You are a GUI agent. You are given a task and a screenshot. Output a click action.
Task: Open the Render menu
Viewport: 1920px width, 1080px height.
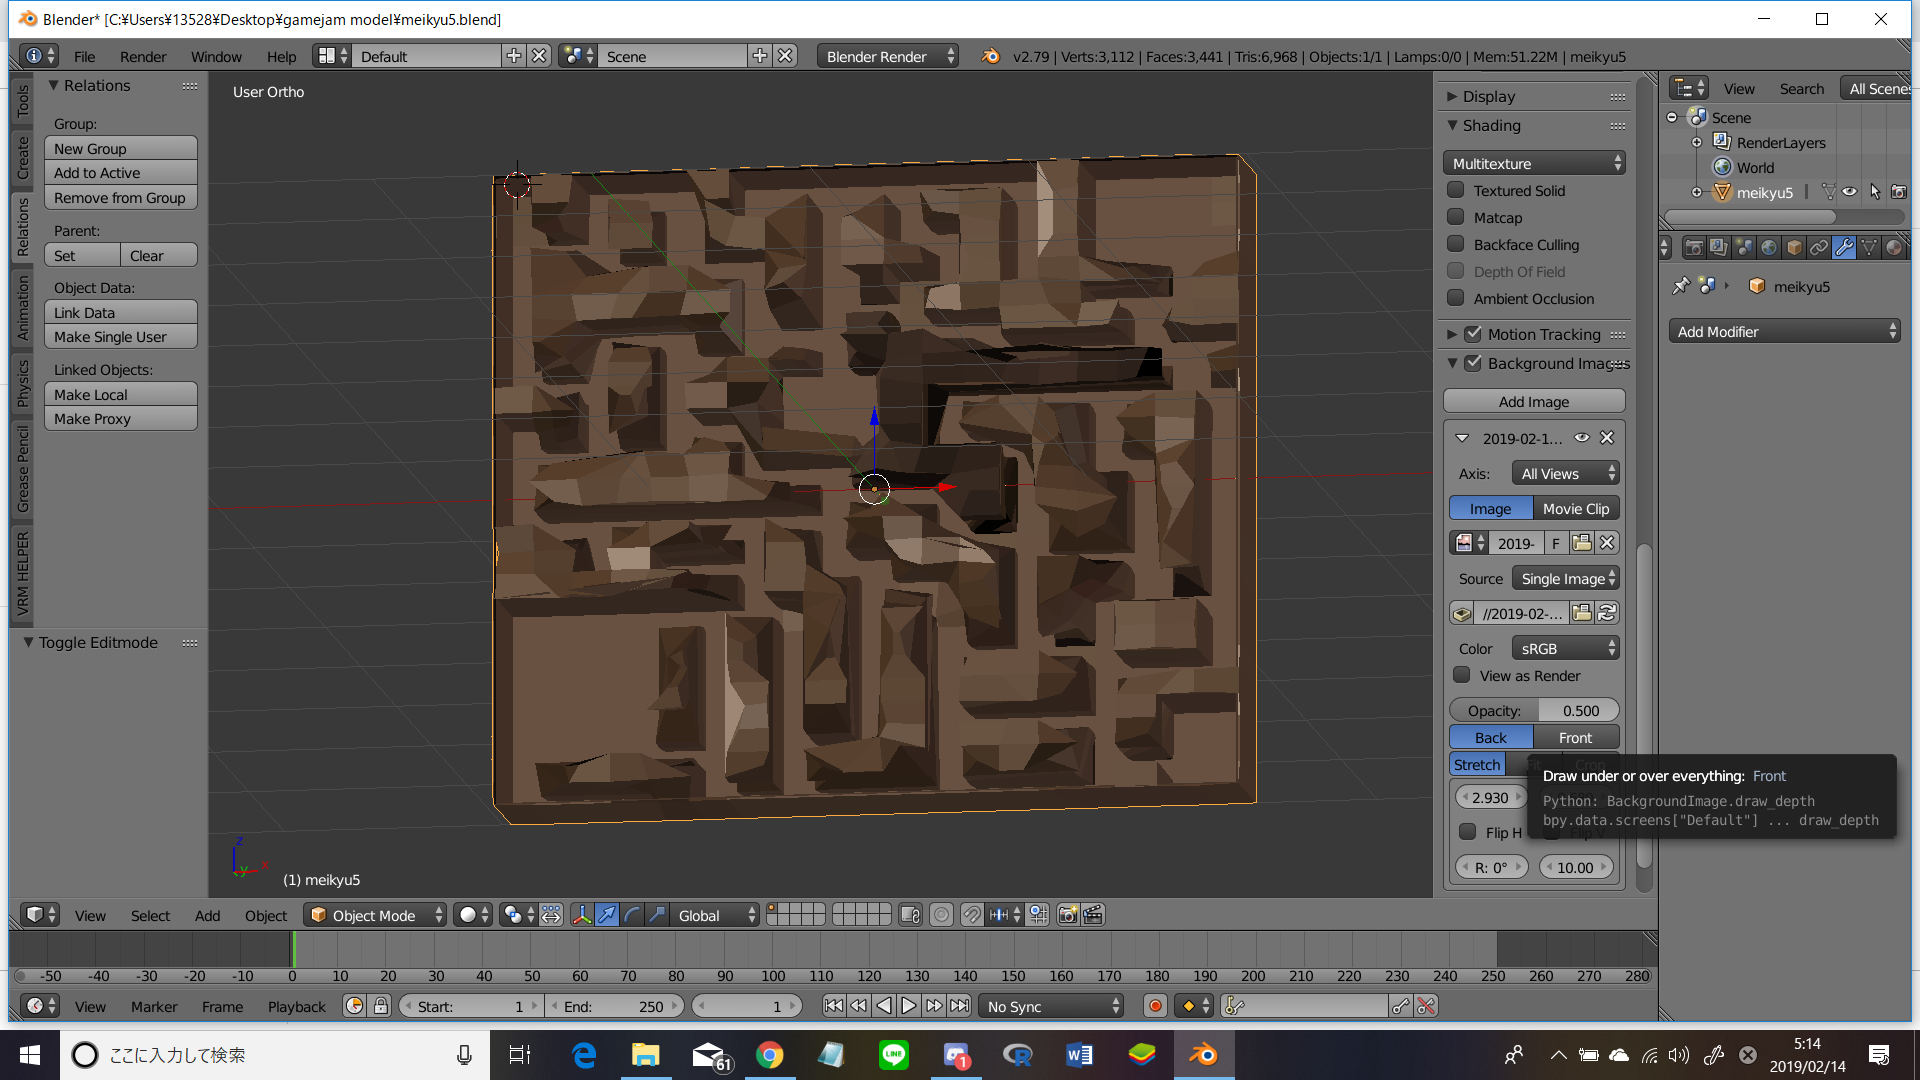(143, 56)
